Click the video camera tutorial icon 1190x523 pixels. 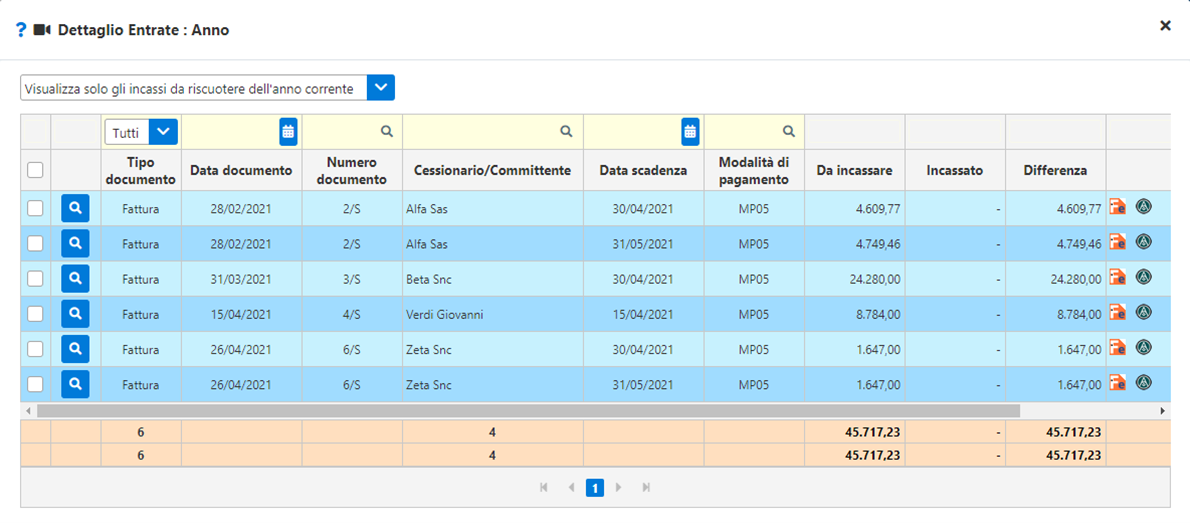point(42,30)
